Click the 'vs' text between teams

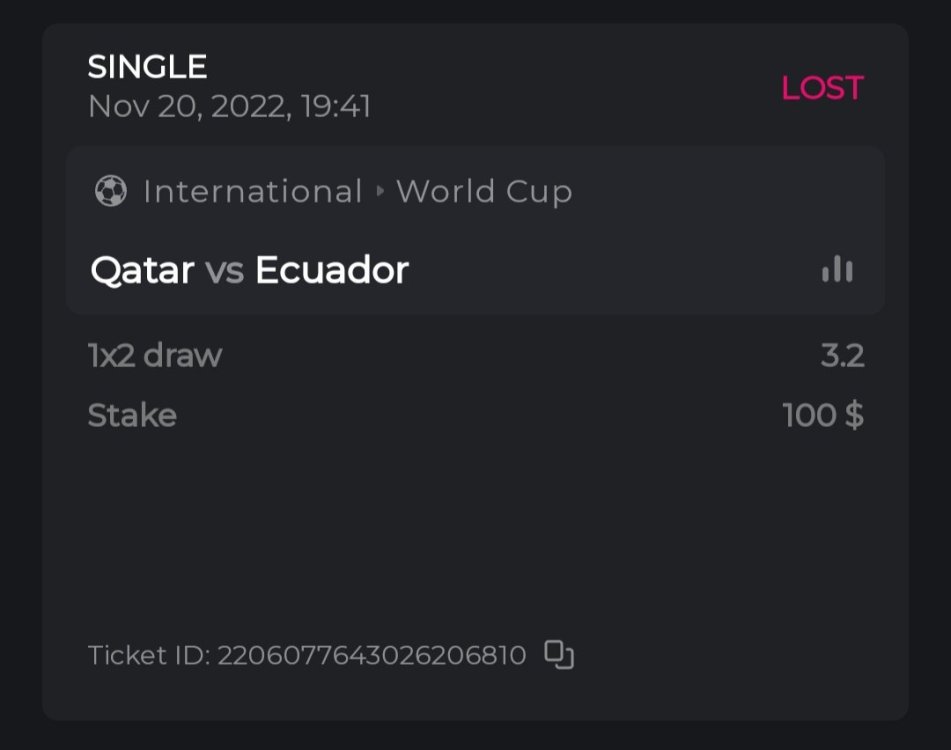click(225, 270)
